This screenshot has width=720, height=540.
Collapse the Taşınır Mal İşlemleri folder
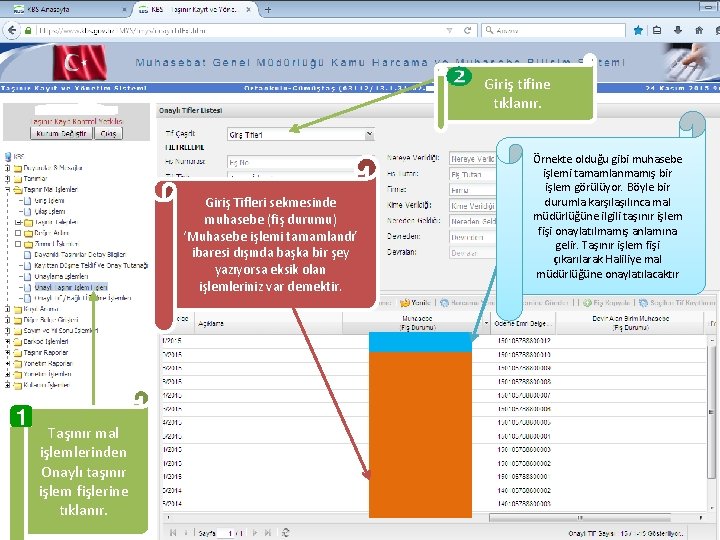7,189
